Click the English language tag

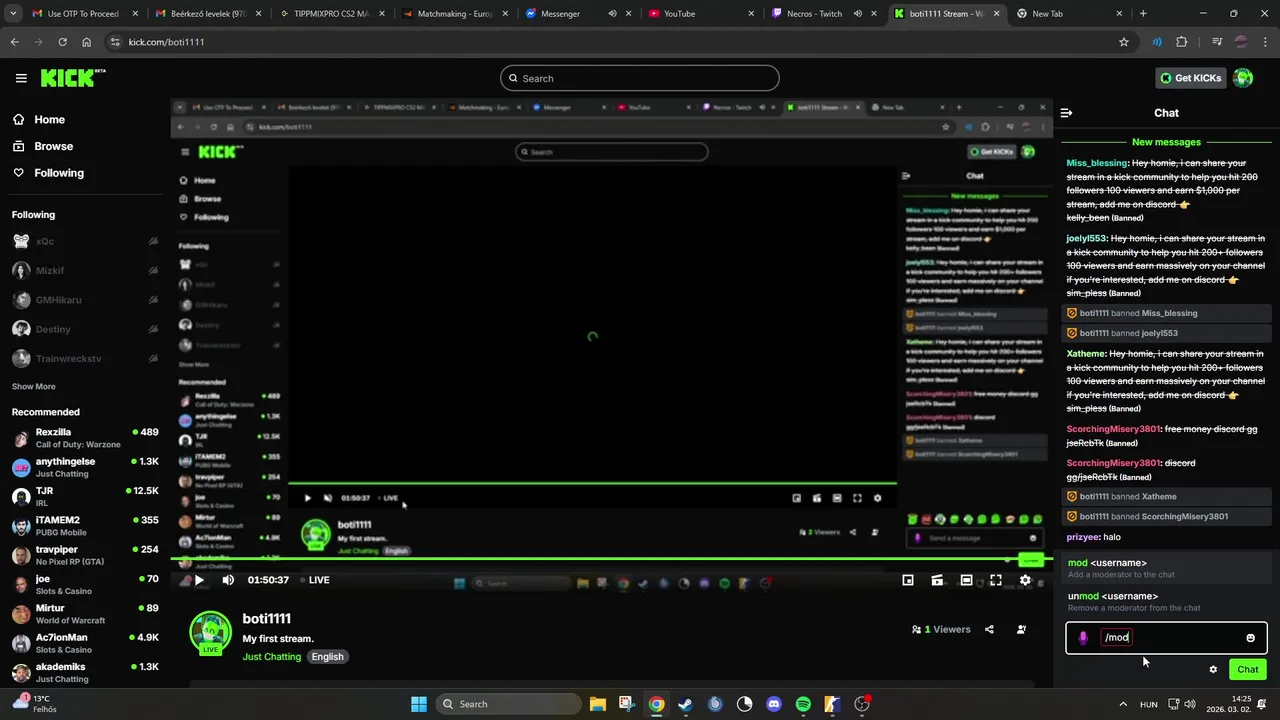click(x=327, y=657)
